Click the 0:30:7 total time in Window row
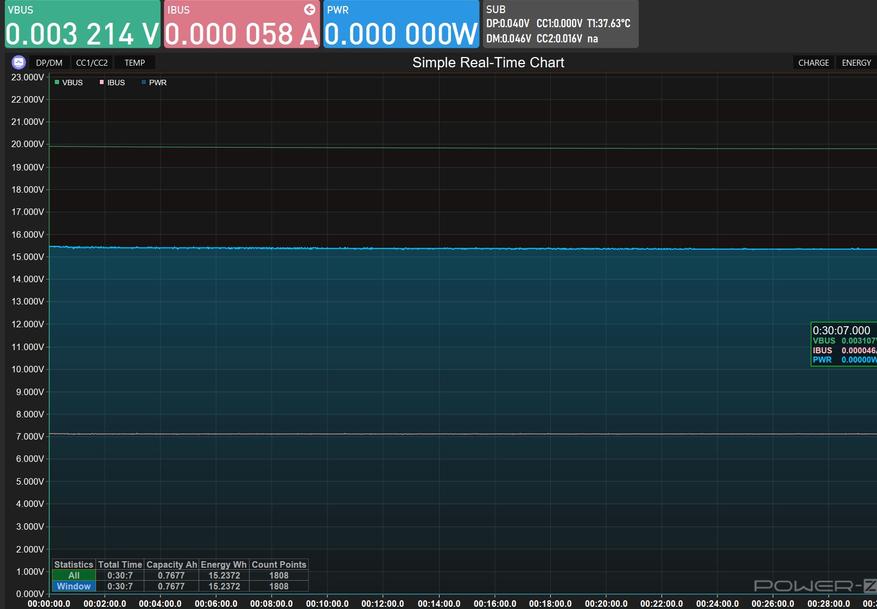Image resolution: width=877 pixels, height=609 pixels. 120,586
